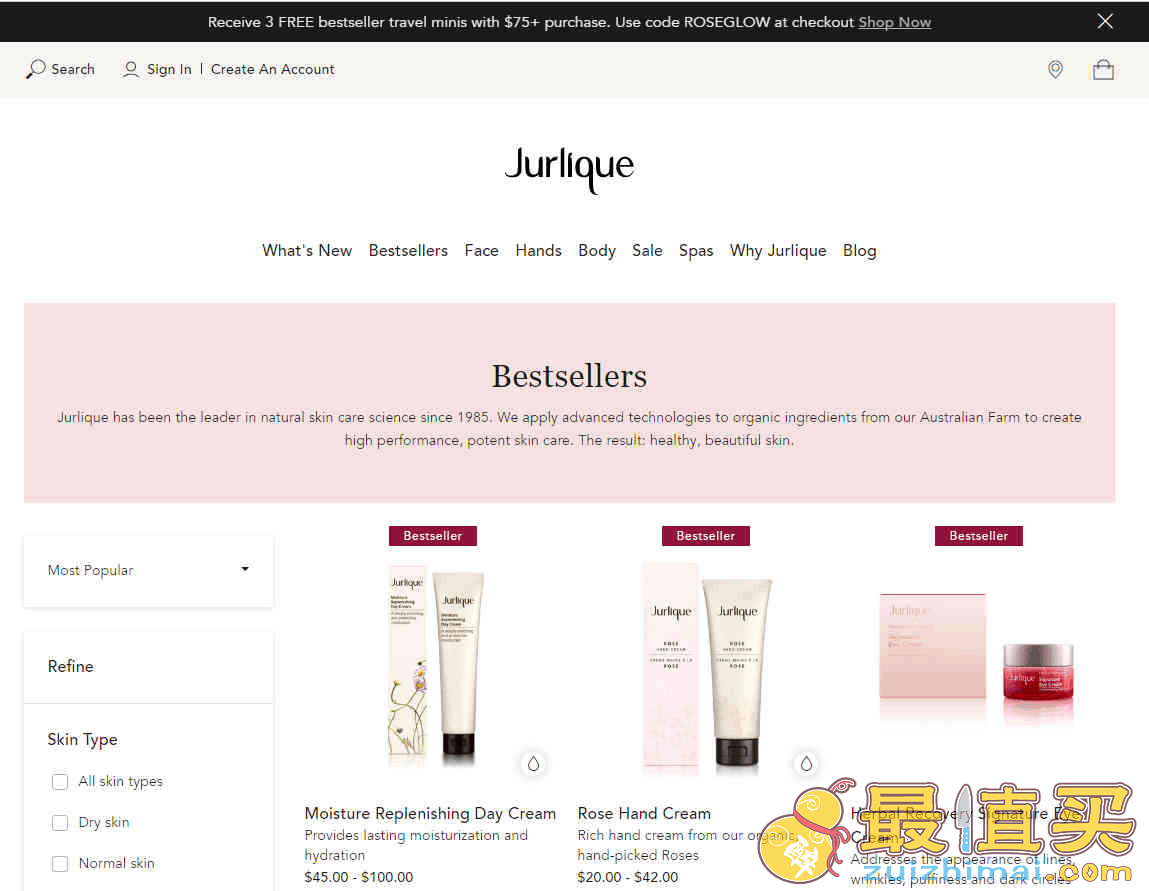Click droplet icon on Rose Hand Cream

tap(806, 764)
